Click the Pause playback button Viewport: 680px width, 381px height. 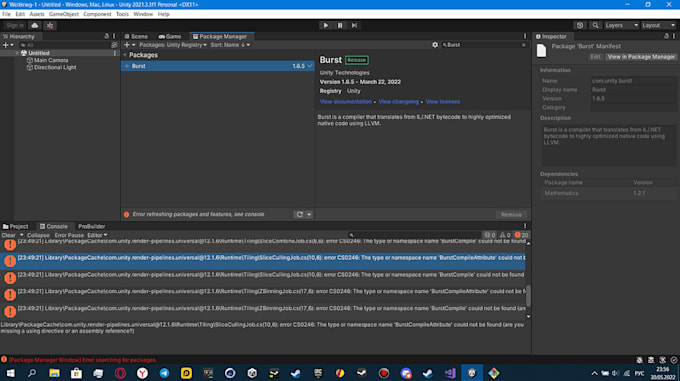[x=340, y=26]
